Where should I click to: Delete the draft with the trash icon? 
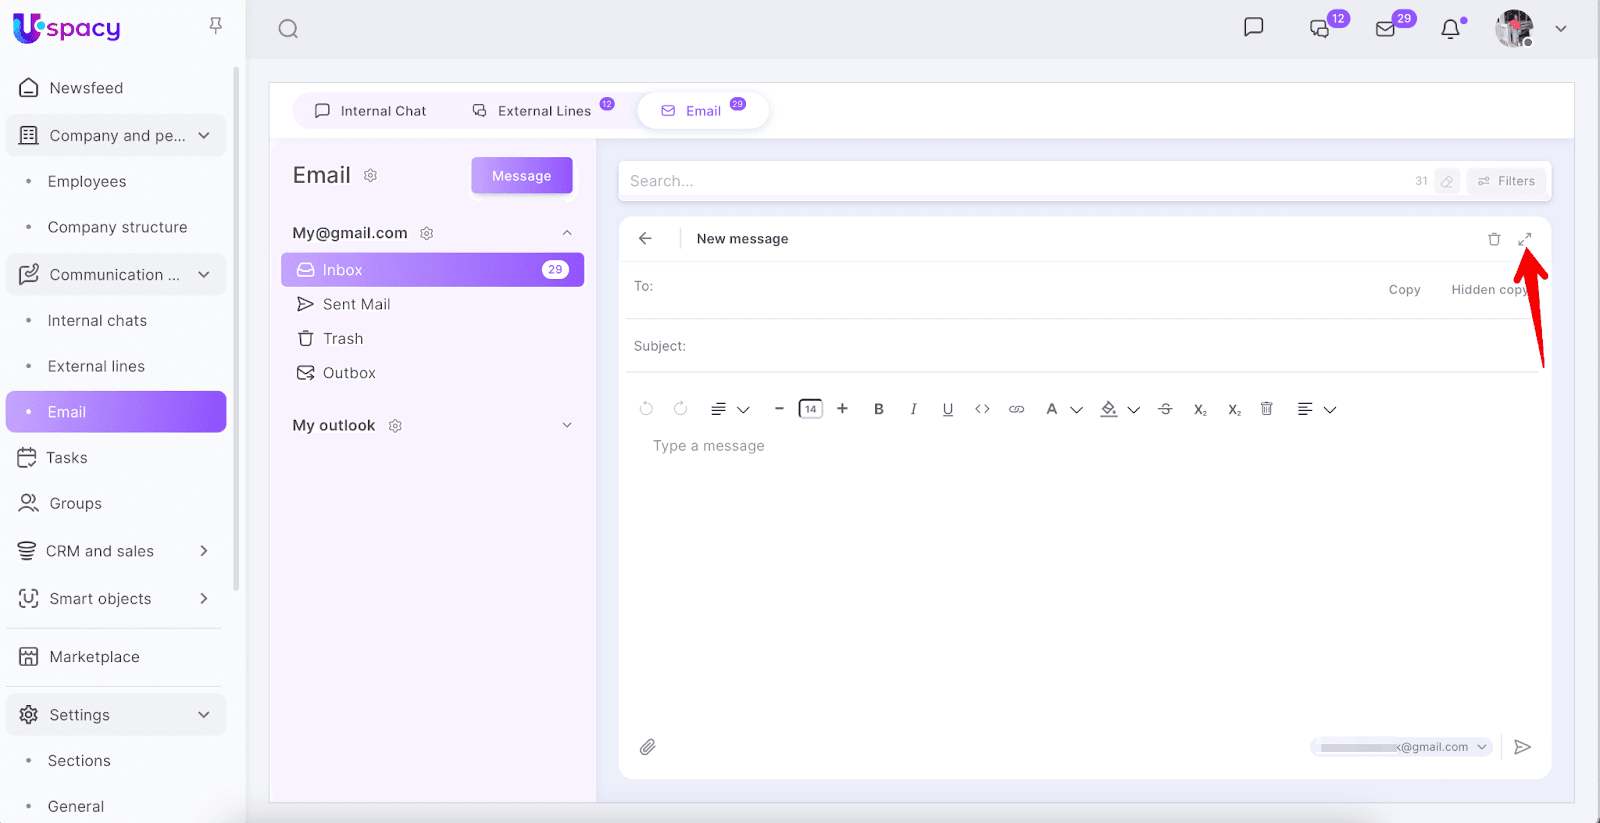1493,239
